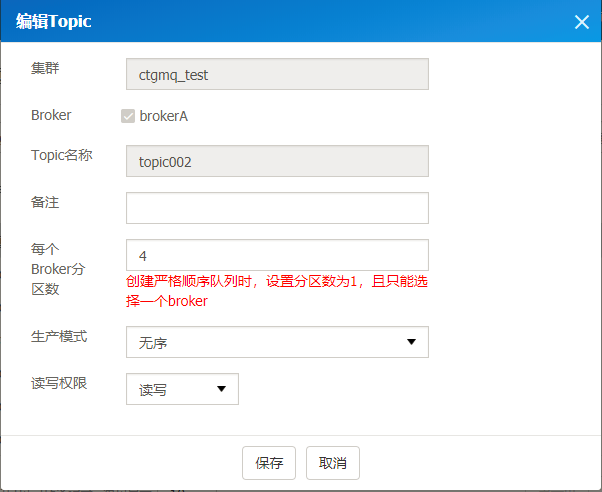This screenshot has height=492, width=602.
Task: Click the 备注 label
Action: (x=45, y=202)
